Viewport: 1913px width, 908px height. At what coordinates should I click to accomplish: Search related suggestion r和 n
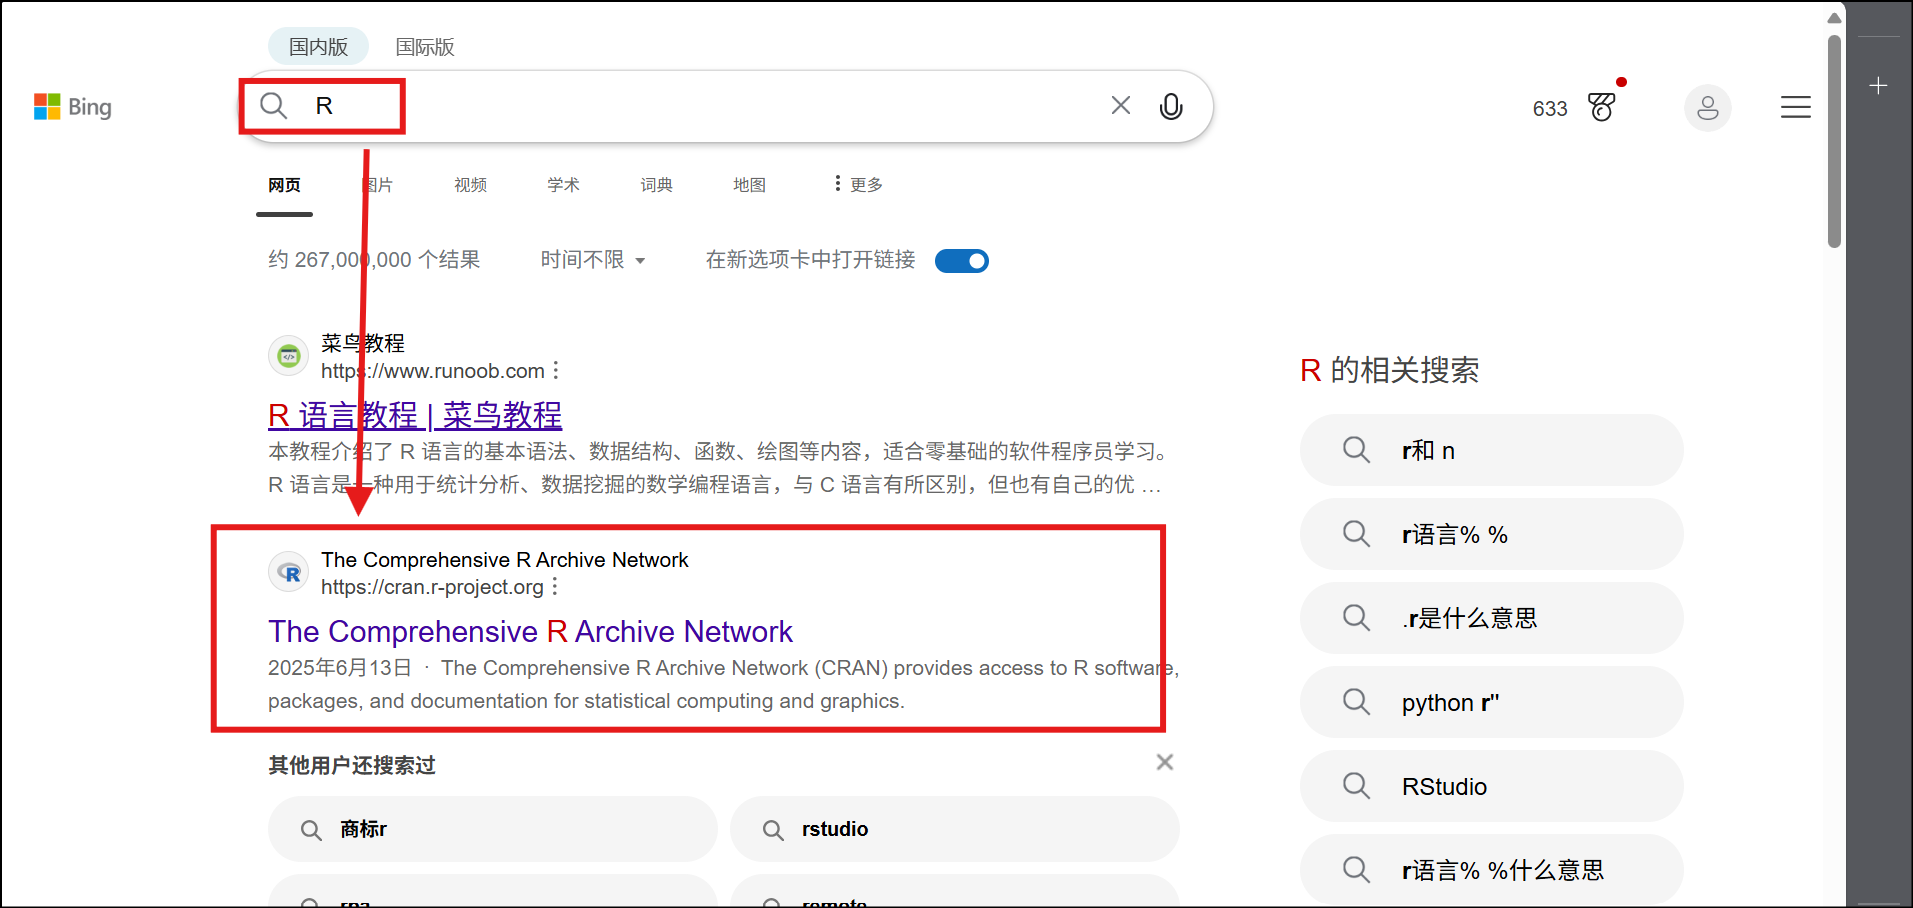click(x=1491, y=450)
